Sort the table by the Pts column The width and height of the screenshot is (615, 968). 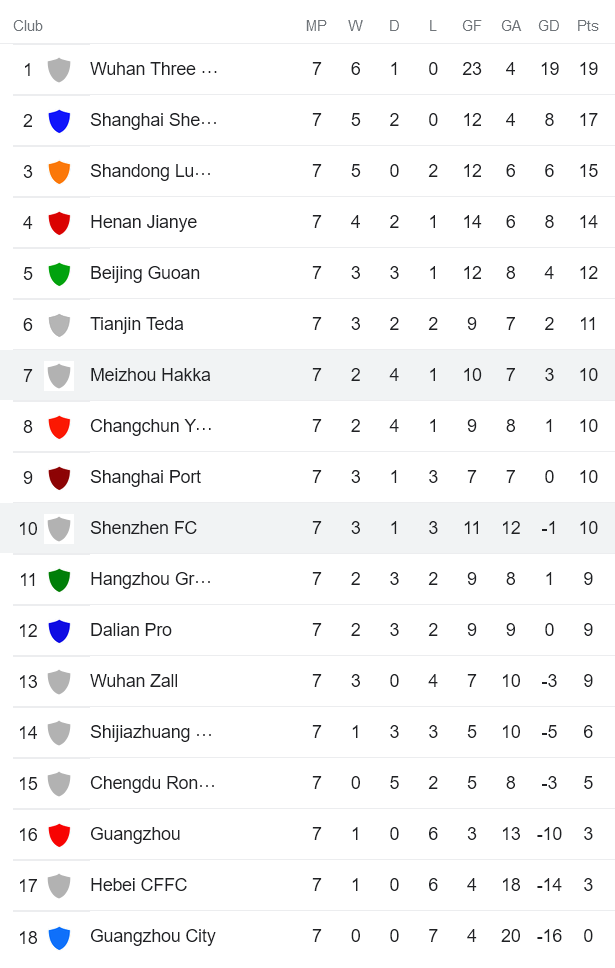pos(586,26)
